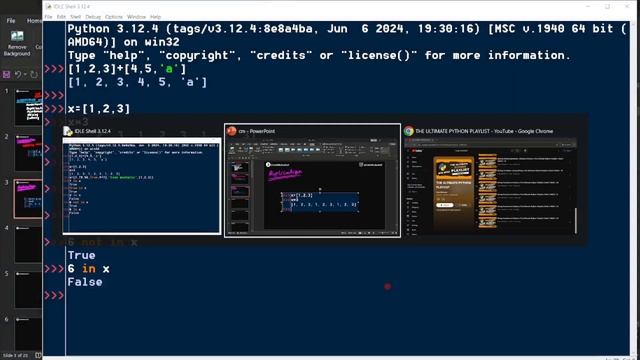Click the 'AMD64)] on win32' line
The width and height of the screenshot is (640, 360).
tap(124, 42)
